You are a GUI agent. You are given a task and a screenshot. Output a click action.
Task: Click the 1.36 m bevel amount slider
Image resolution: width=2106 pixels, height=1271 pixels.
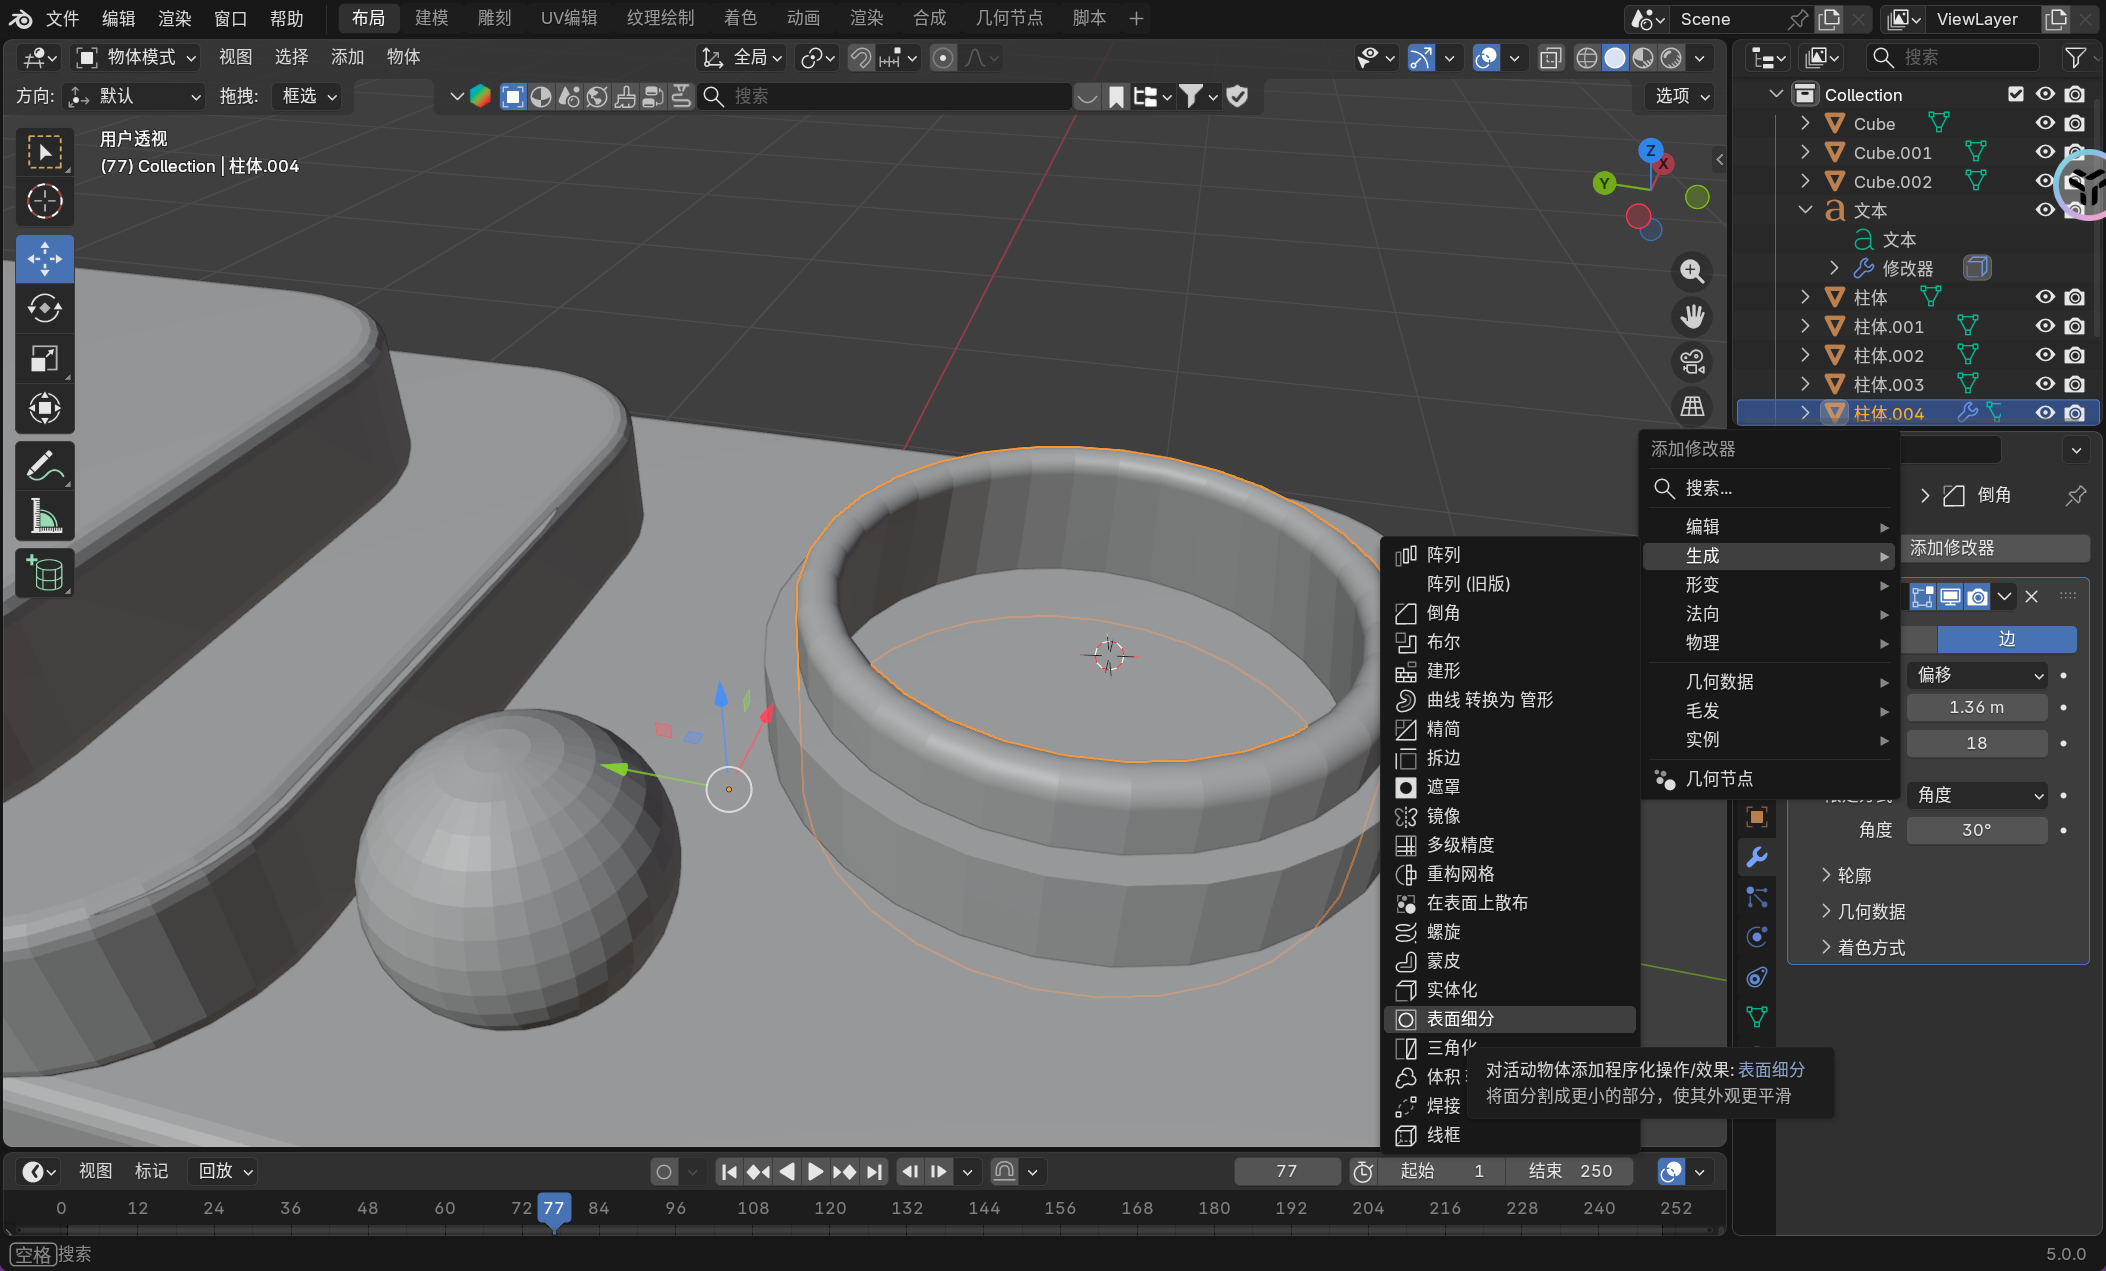pos(1976,707)
